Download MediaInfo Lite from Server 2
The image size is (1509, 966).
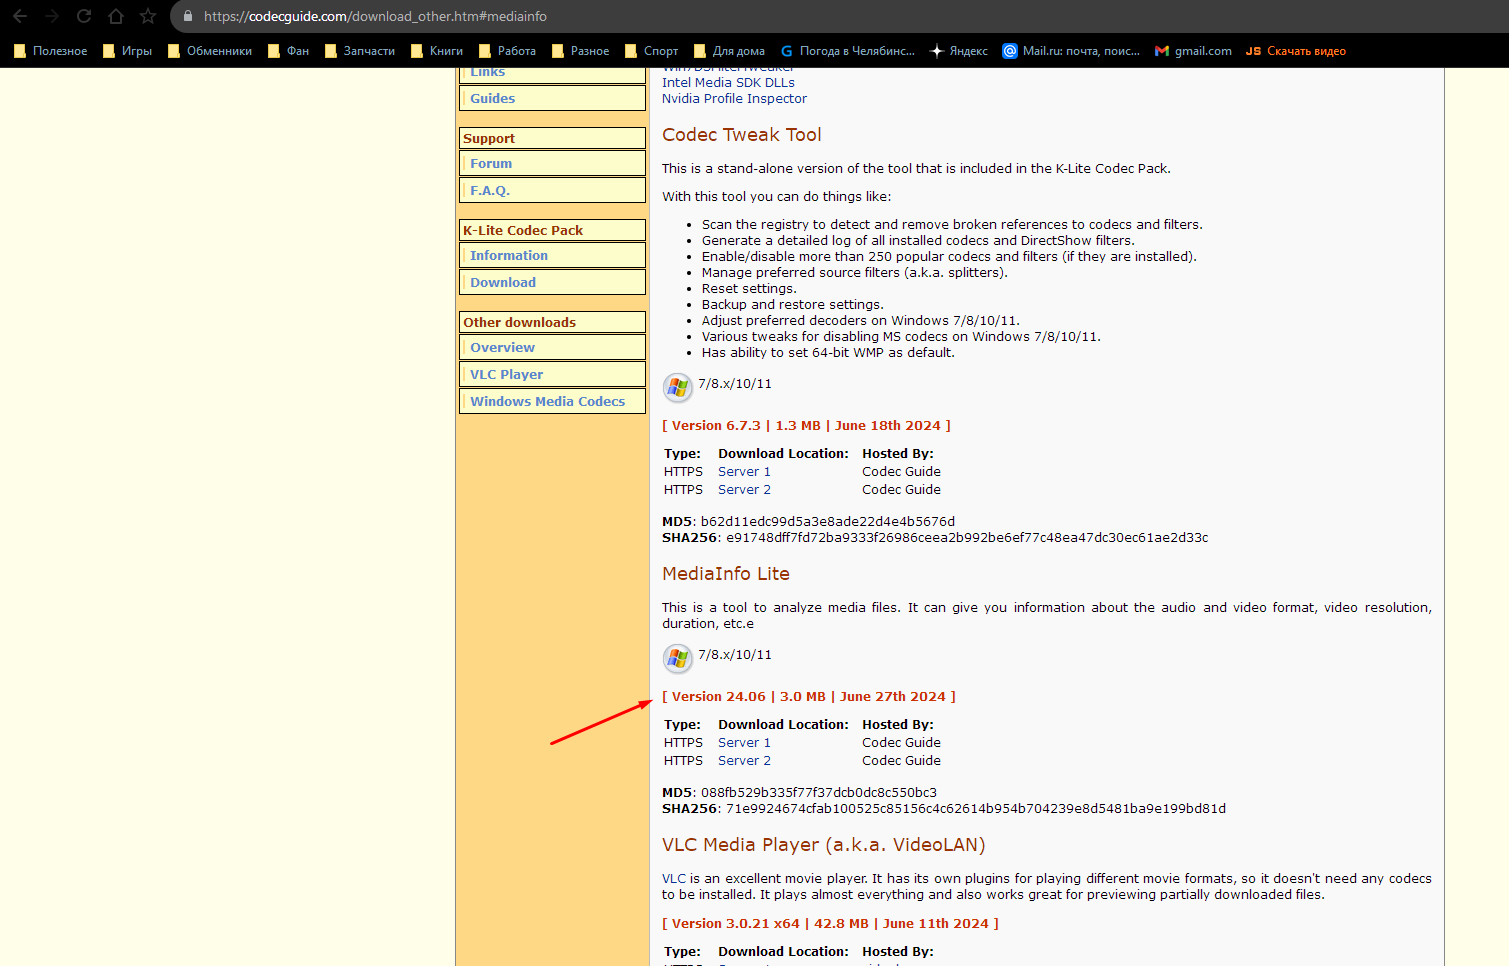(744, 760)
